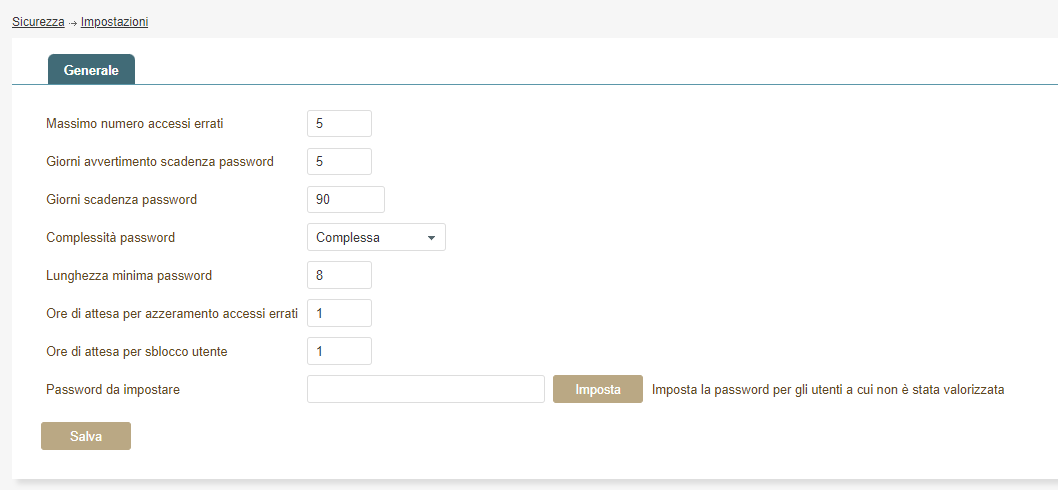The image size is (1058, 490).
Task: Click the 'Giorni scadenza password' label text
Action: [122, 200]
